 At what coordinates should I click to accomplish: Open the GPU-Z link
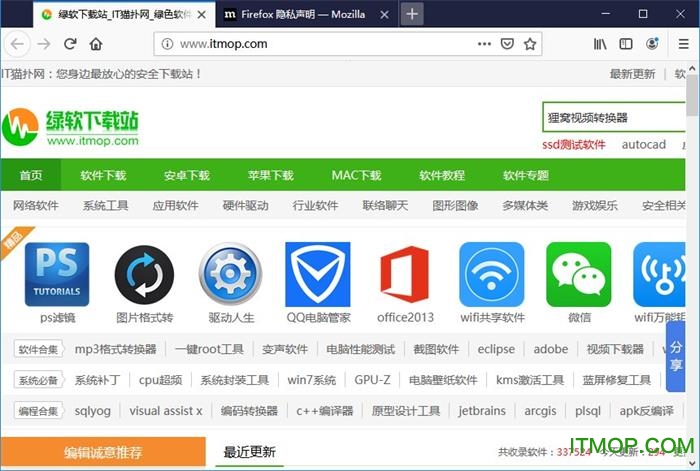(372, 380)
